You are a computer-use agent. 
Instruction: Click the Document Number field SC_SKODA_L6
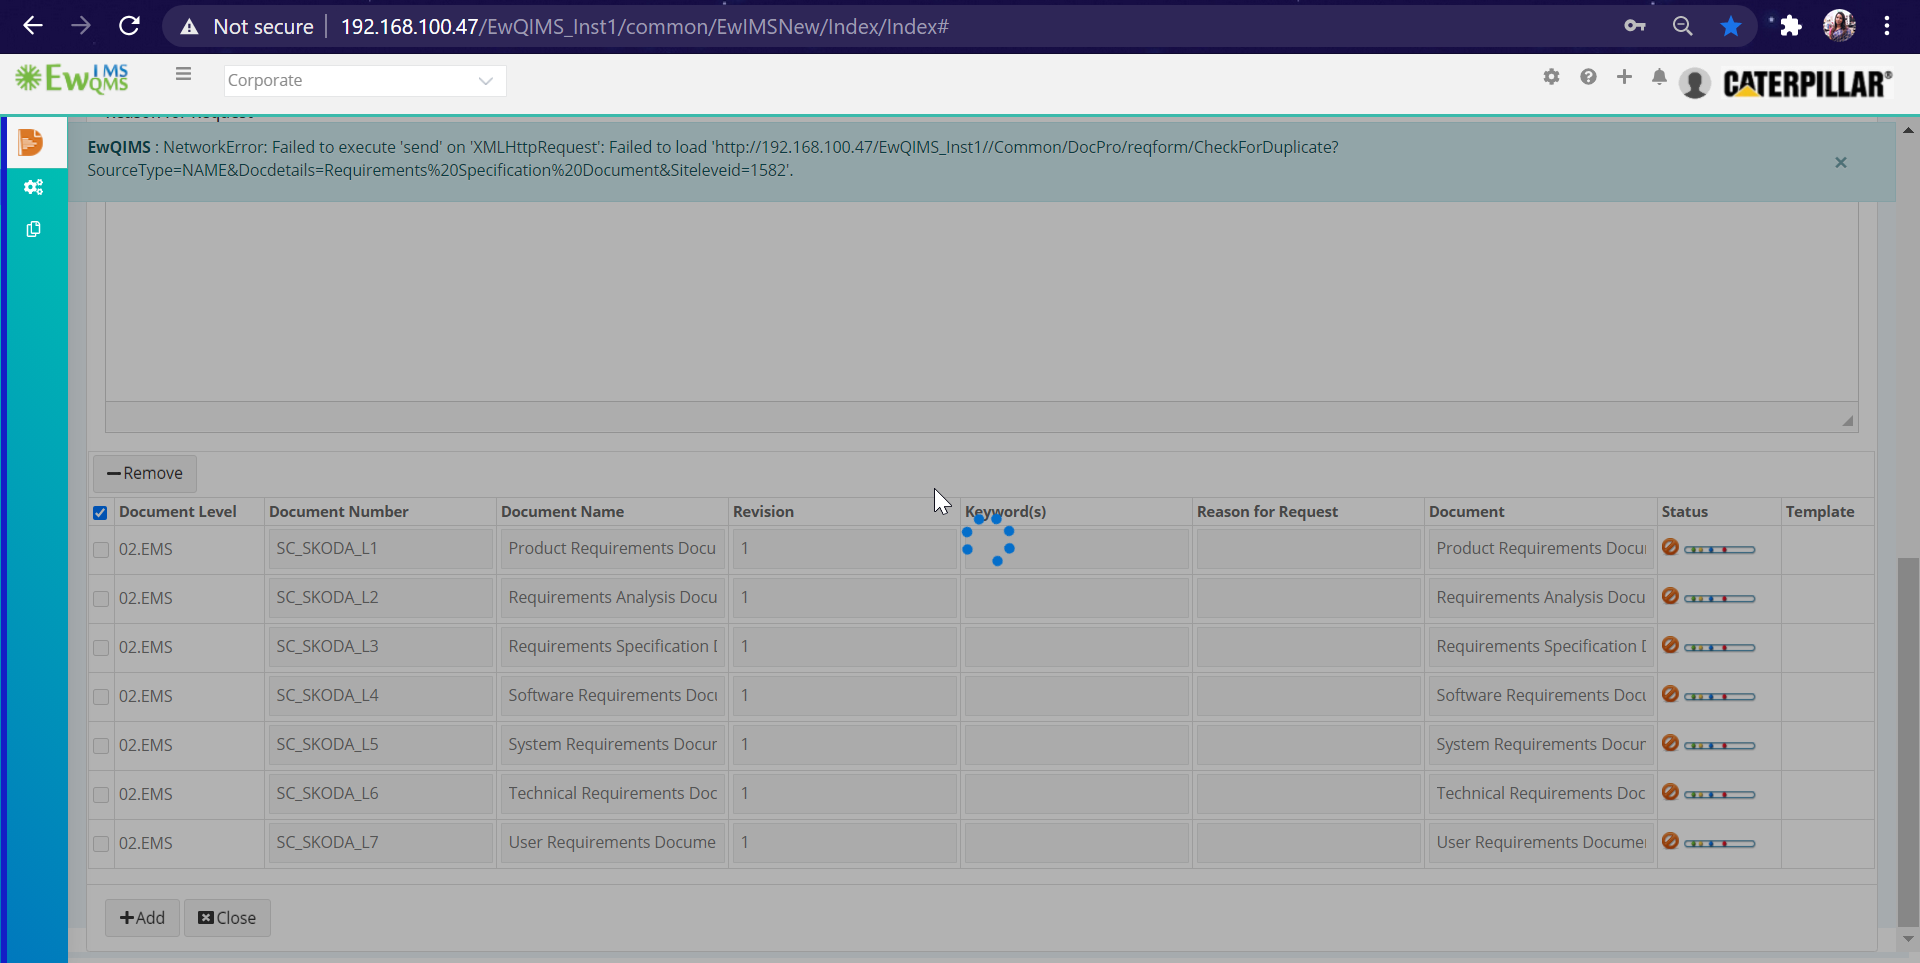pyautogui.click(x=380, y=794)
